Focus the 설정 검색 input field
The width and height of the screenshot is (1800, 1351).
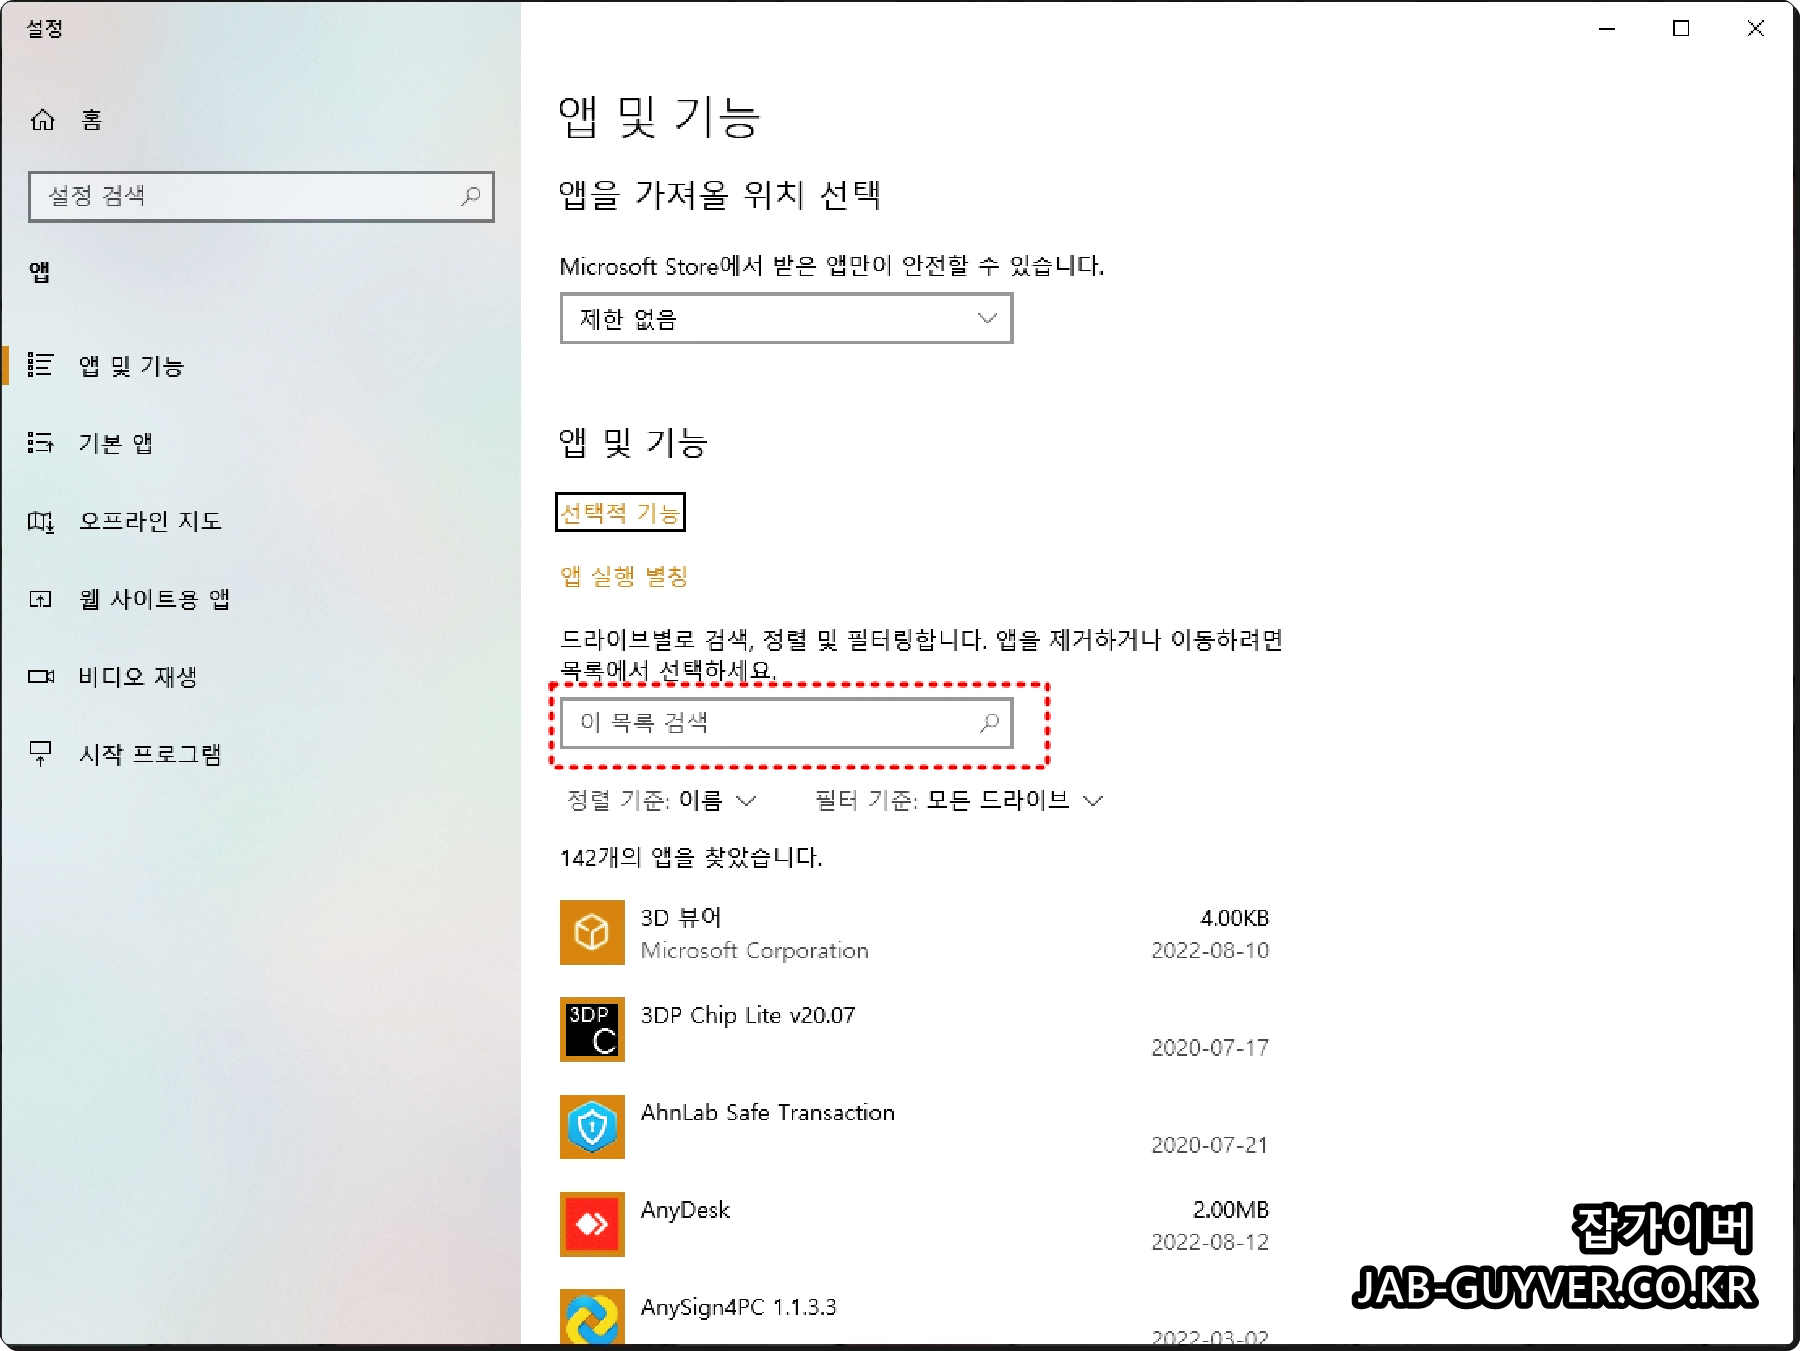click(262, 196)
